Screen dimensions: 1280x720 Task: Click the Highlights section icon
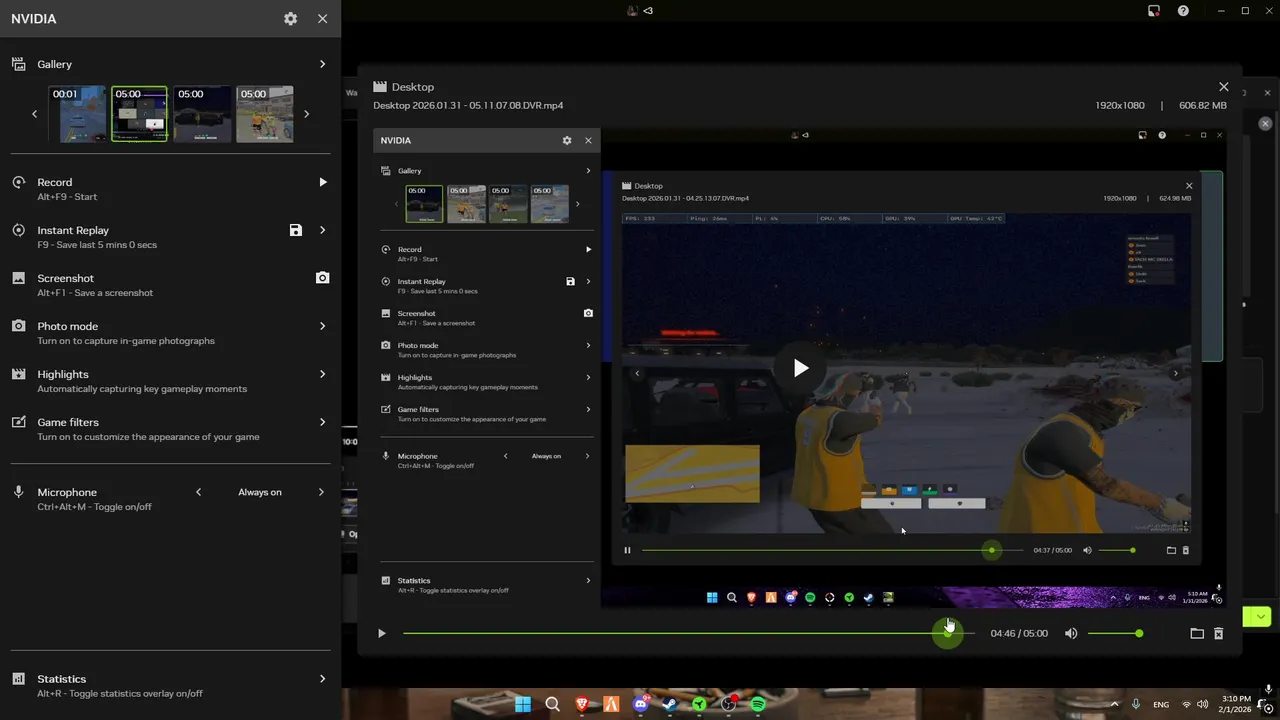point(18,374)
